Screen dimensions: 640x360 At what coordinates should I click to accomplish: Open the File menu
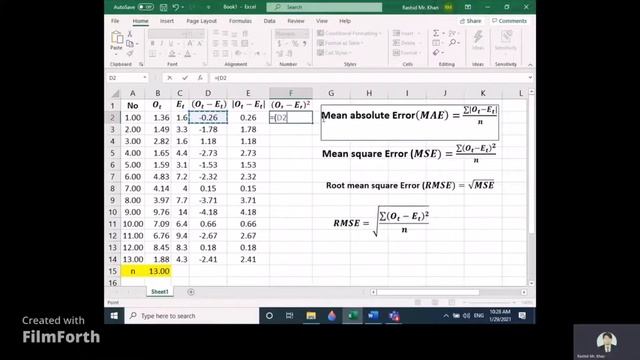point(115,21)
